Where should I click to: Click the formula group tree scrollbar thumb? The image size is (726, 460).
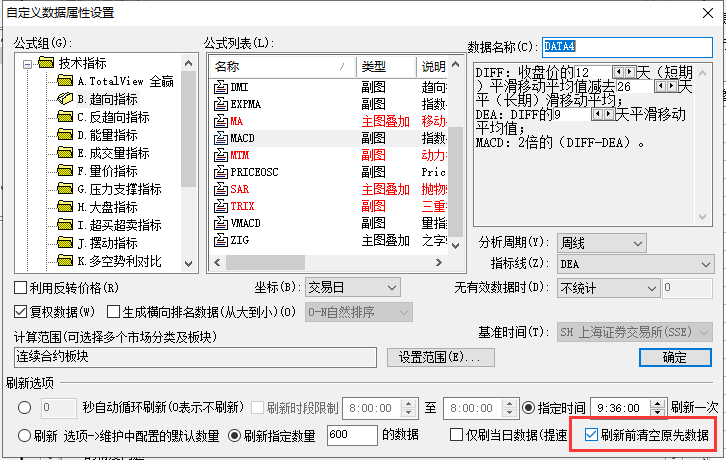point(188,129)
